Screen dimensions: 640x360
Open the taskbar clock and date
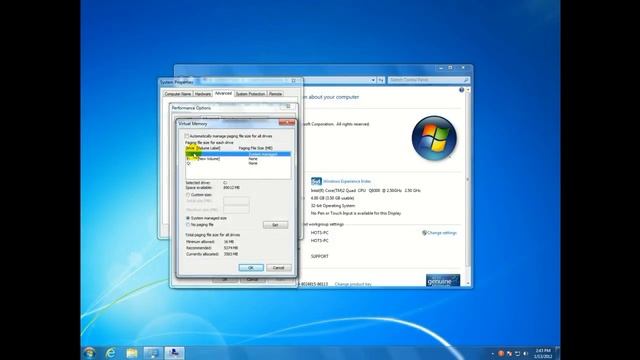543,353
